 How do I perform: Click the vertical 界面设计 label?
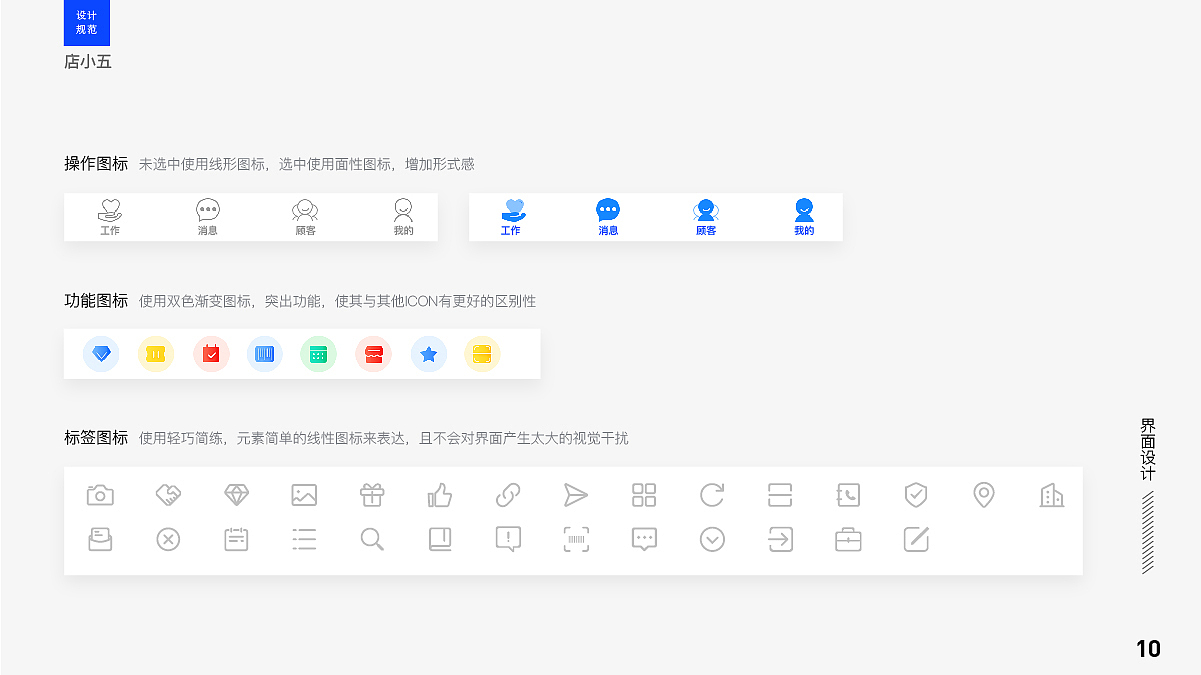pyautogui.click(x=1148, y=449)
